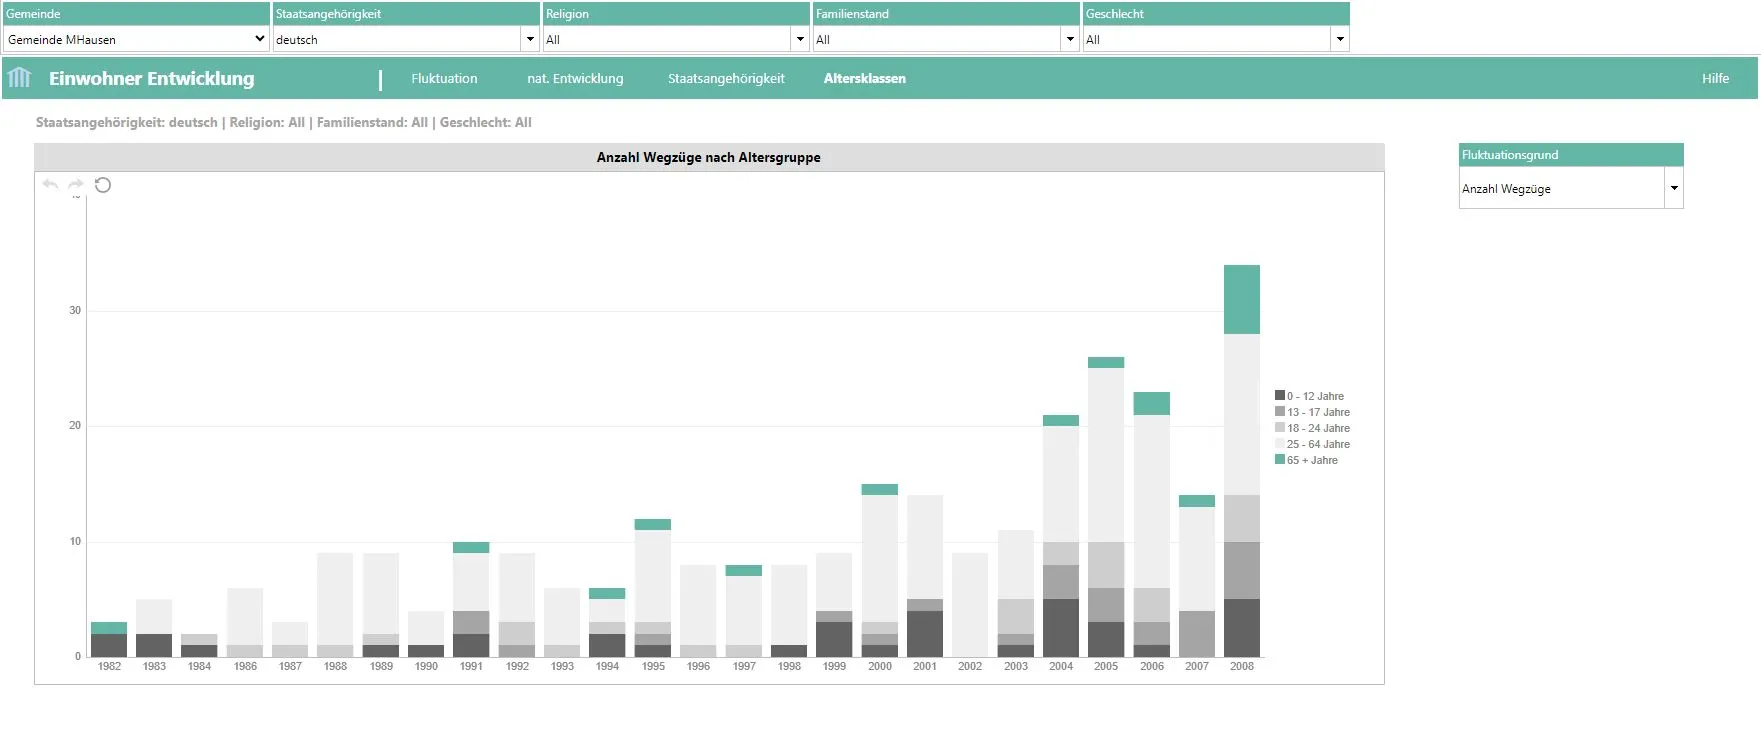Expand the Geschlecht filter dropdown
Image resolution: width=1761 pixels, height=739 pixels.
pos(1339,39)
